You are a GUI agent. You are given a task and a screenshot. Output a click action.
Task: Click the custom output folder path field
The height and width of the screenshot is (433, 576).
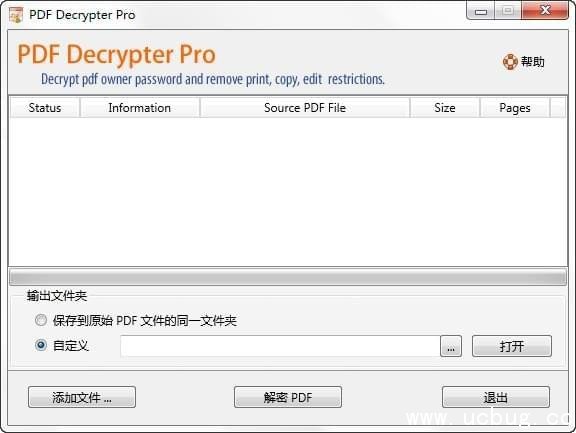(280, 346)
